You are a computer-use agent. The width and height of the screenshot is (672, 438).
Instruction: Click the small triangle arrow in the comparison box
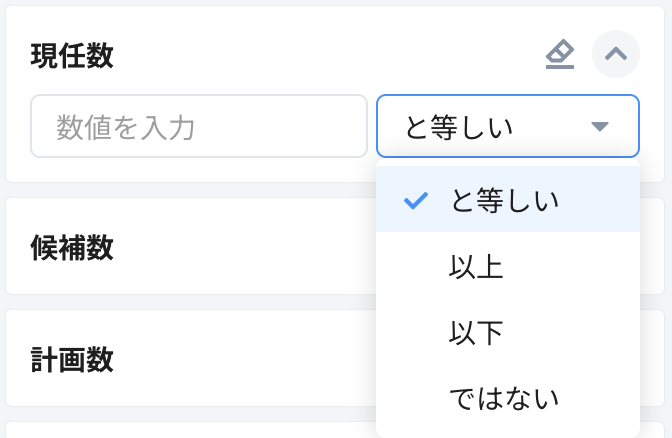tap(599, 127)
